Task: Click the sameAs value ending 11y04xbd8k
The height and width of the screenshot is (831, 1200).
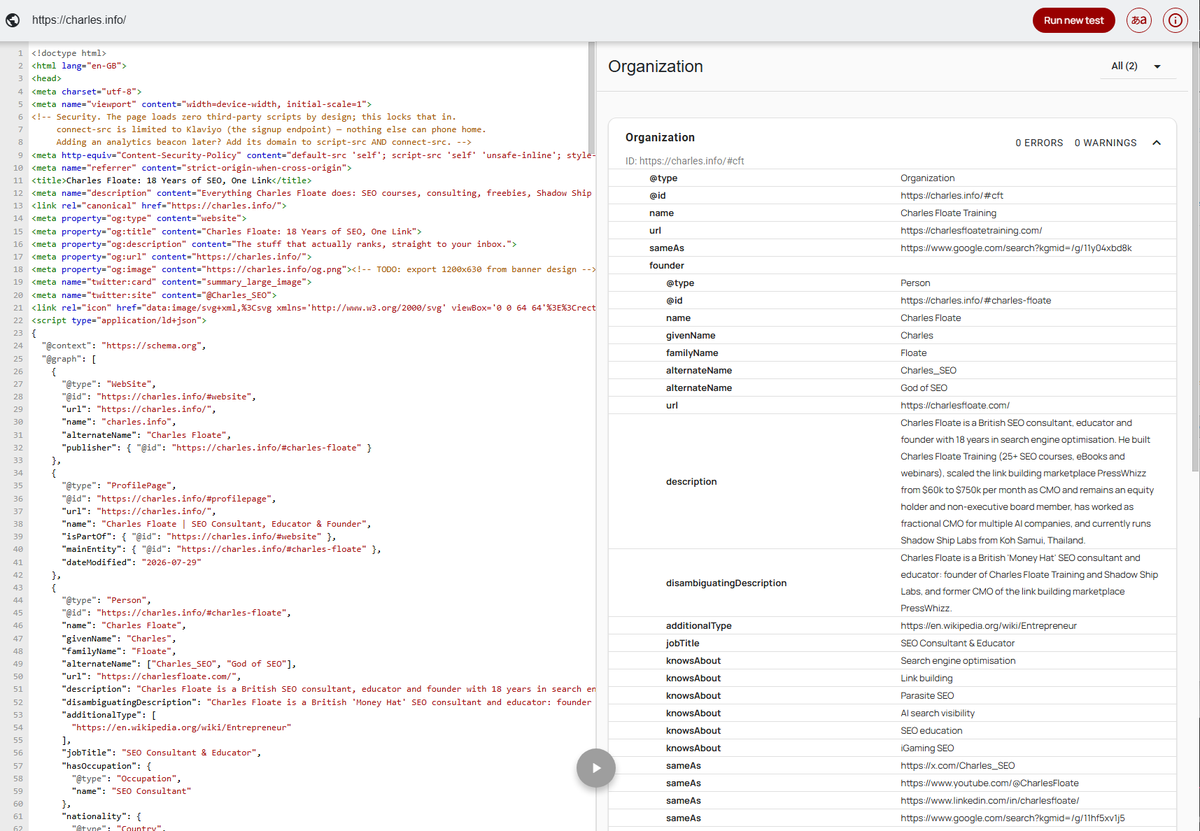Action: coord(1016,248)
